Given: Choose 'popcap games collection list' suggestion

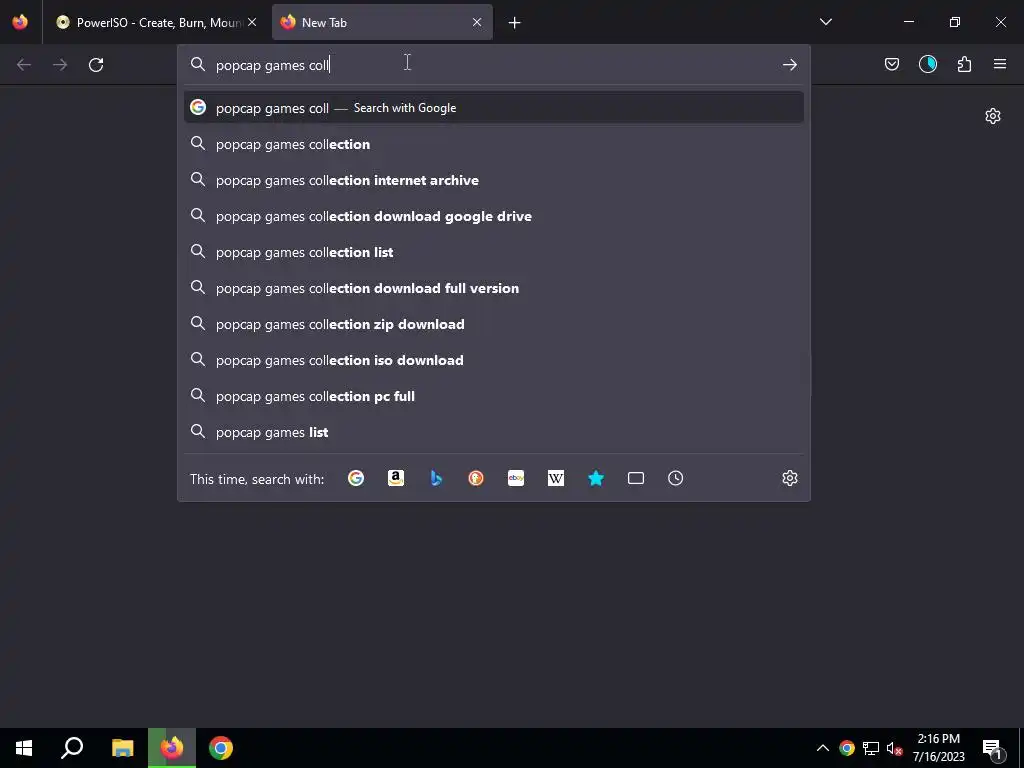Looking at the screenshot, I should pyautogui.click(x=494, y=252).
